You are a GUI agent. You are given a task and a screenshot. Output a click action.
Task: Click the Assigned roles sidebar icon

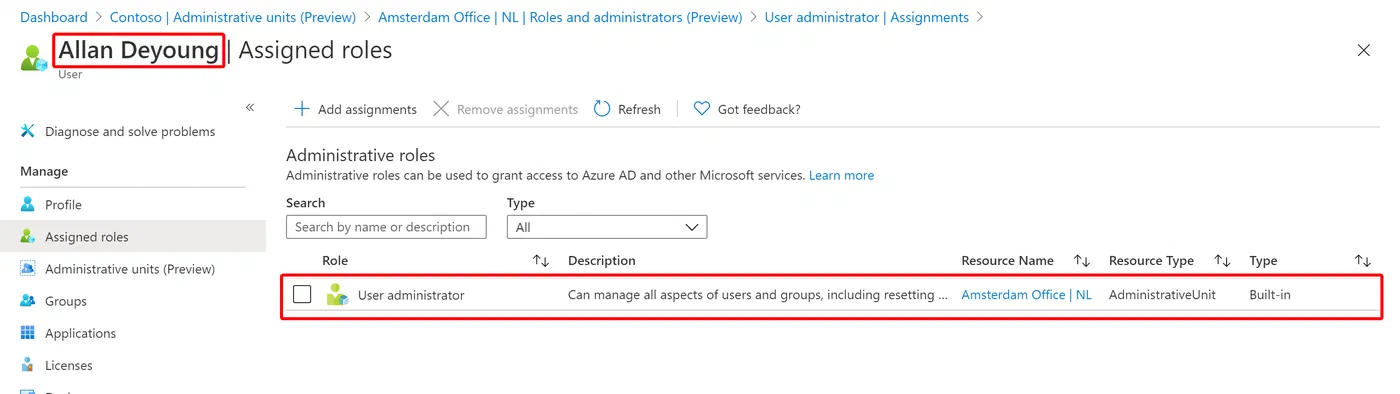point(27,237)
